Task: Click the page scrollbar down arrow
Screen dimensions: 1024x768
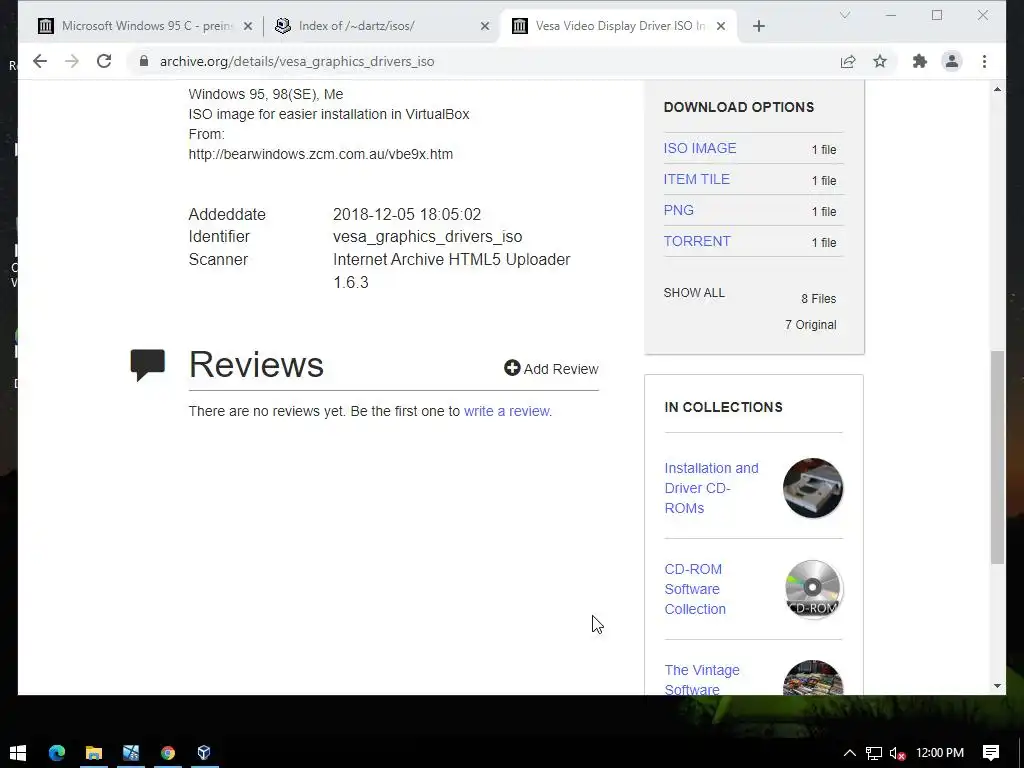Action: point(997,686)
